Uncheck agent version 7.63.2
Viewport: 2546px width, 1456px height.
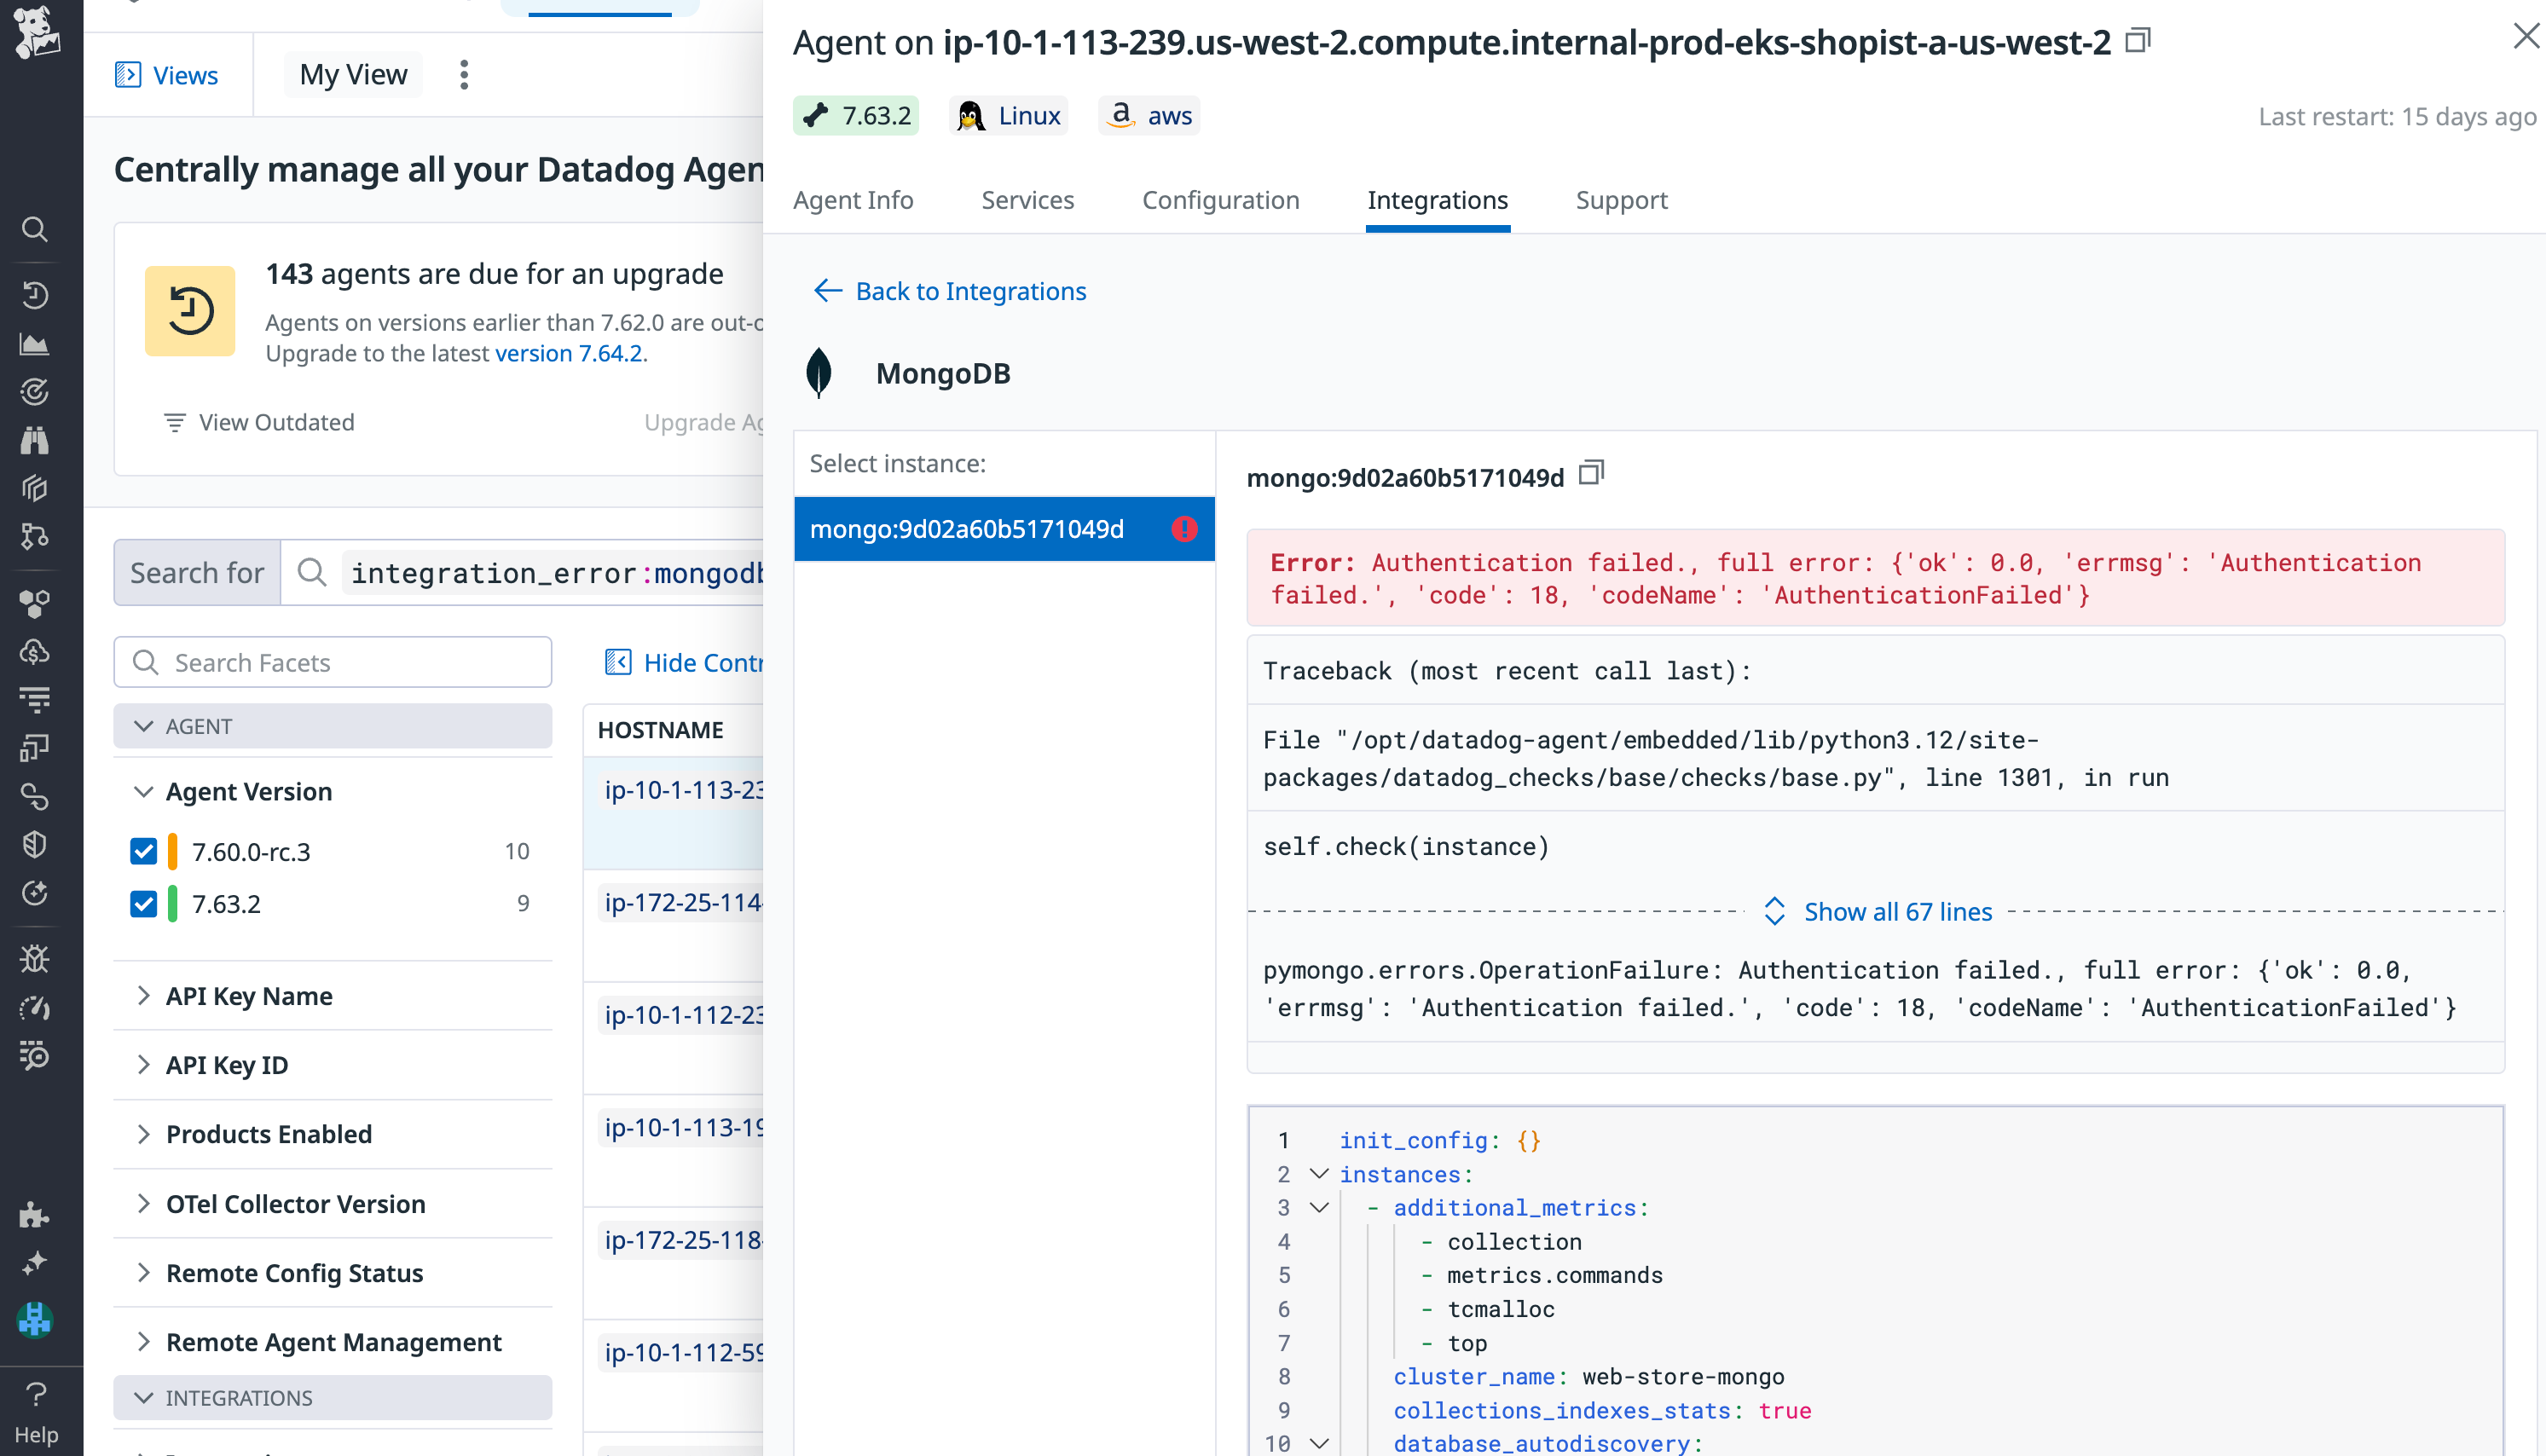tap(144, 903)
